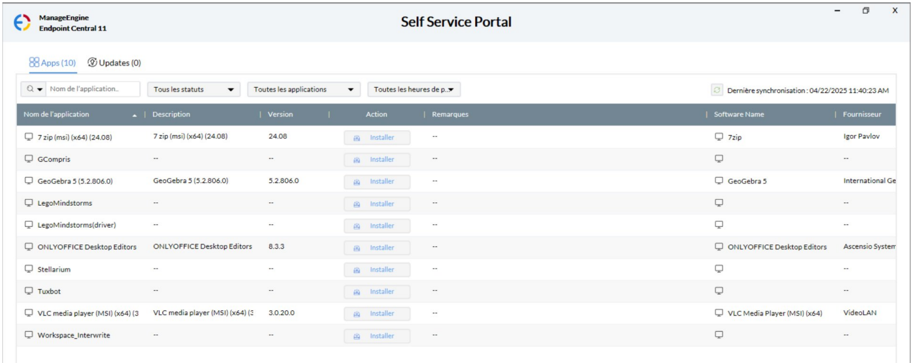Click the monitor icon beside LegoMindstorms(driver)
The image size is (911, 363).
(28, 225)
